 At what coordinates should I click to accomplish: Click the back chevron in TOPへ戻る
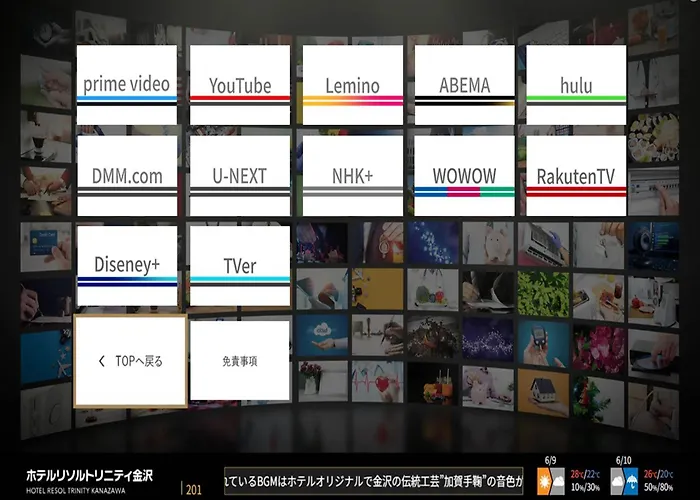coord(102,361)
